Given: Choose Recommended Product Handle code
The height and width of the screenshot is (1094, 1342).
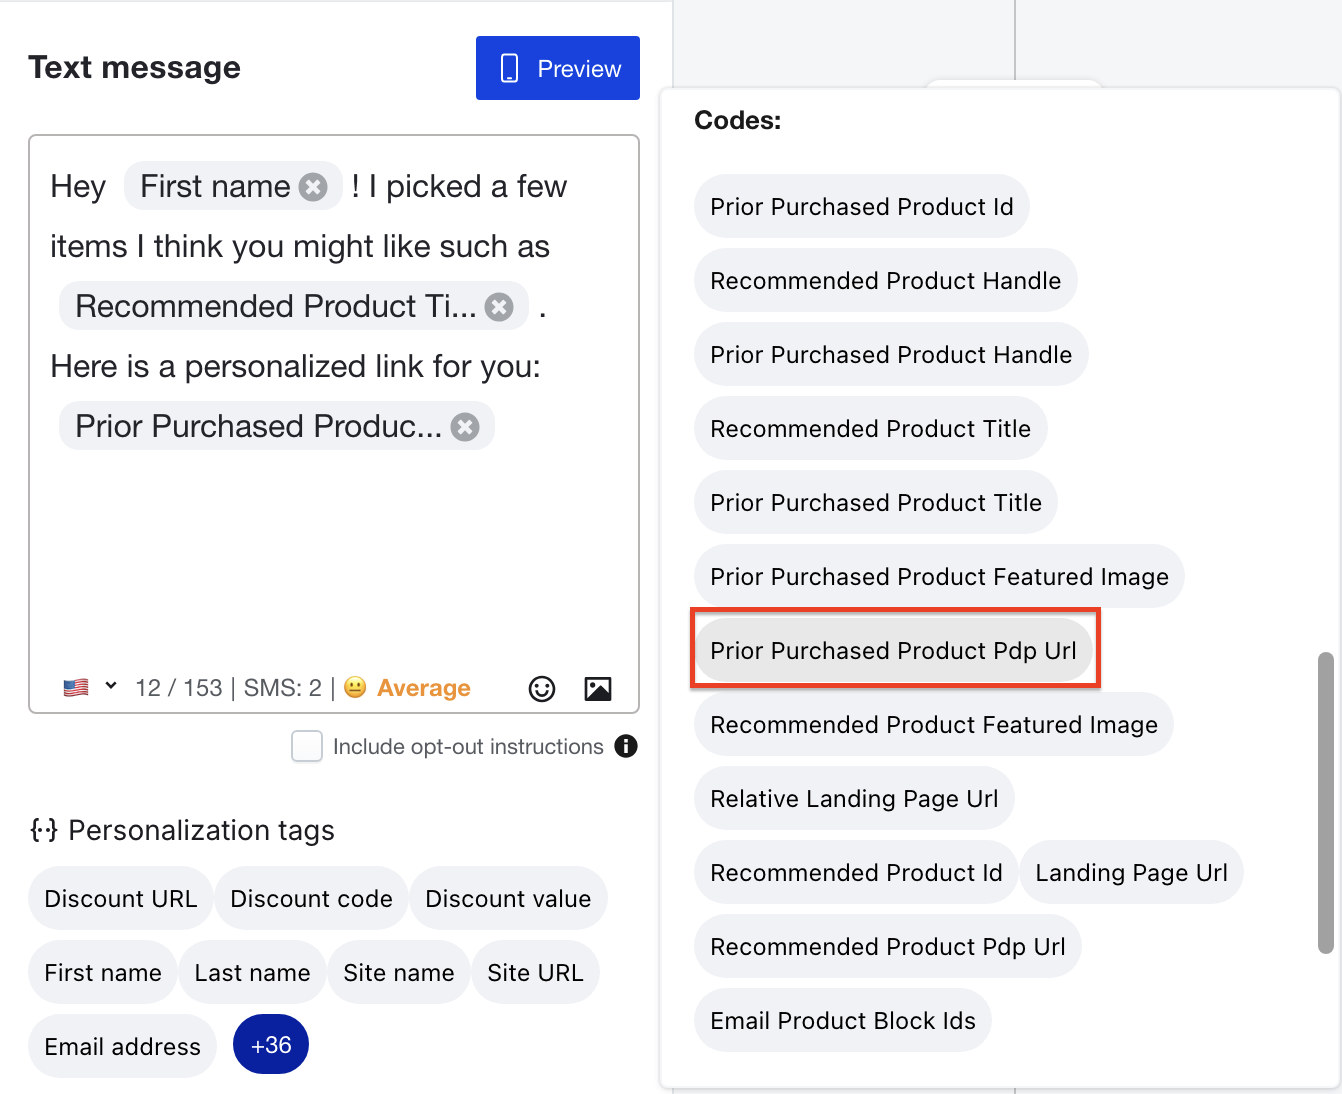Looking at the screenshot, I should coord(885,281).
